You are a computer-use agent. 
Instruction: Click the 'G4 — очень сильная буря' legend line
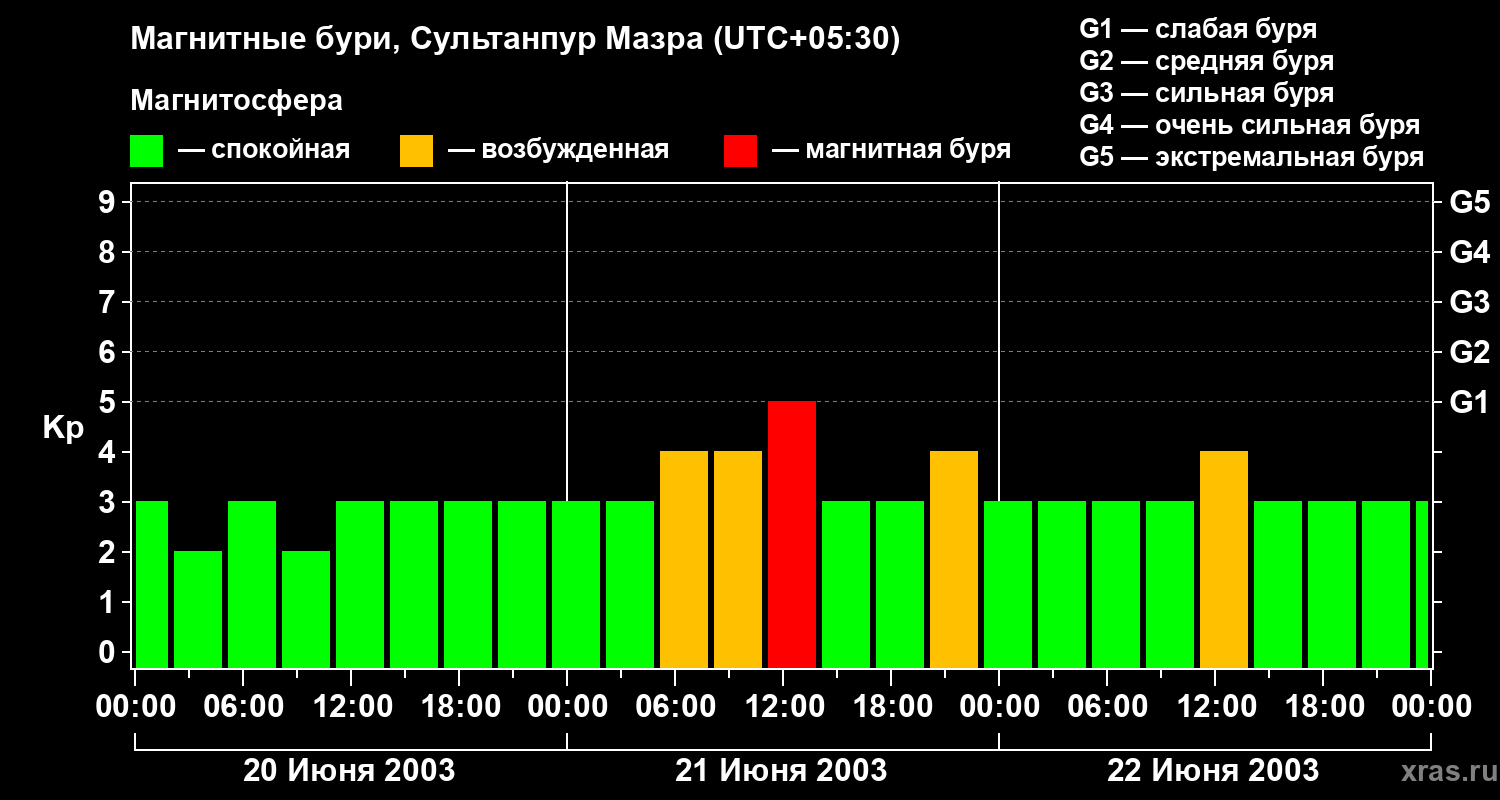tap(1250, 125)
